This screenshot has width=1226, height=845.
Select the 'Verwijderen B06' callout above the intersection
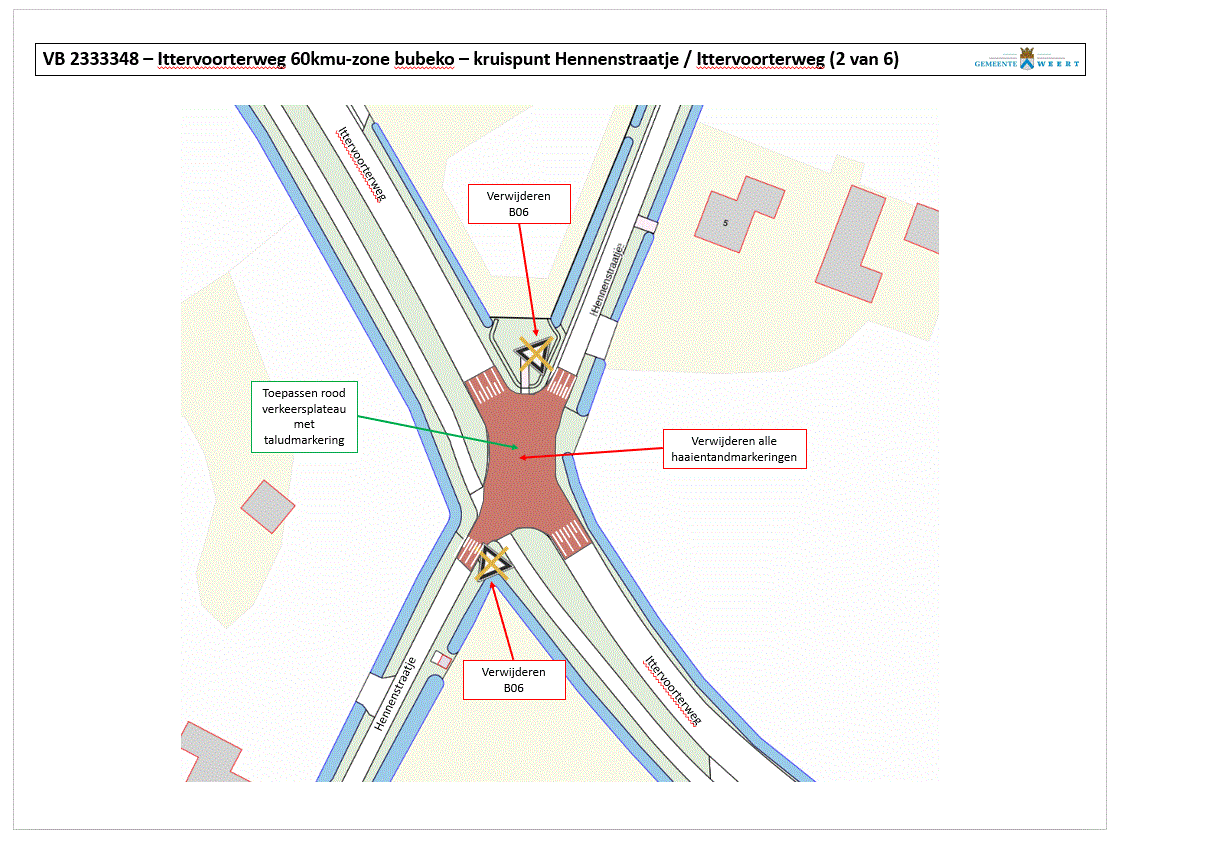coord(519,203)
